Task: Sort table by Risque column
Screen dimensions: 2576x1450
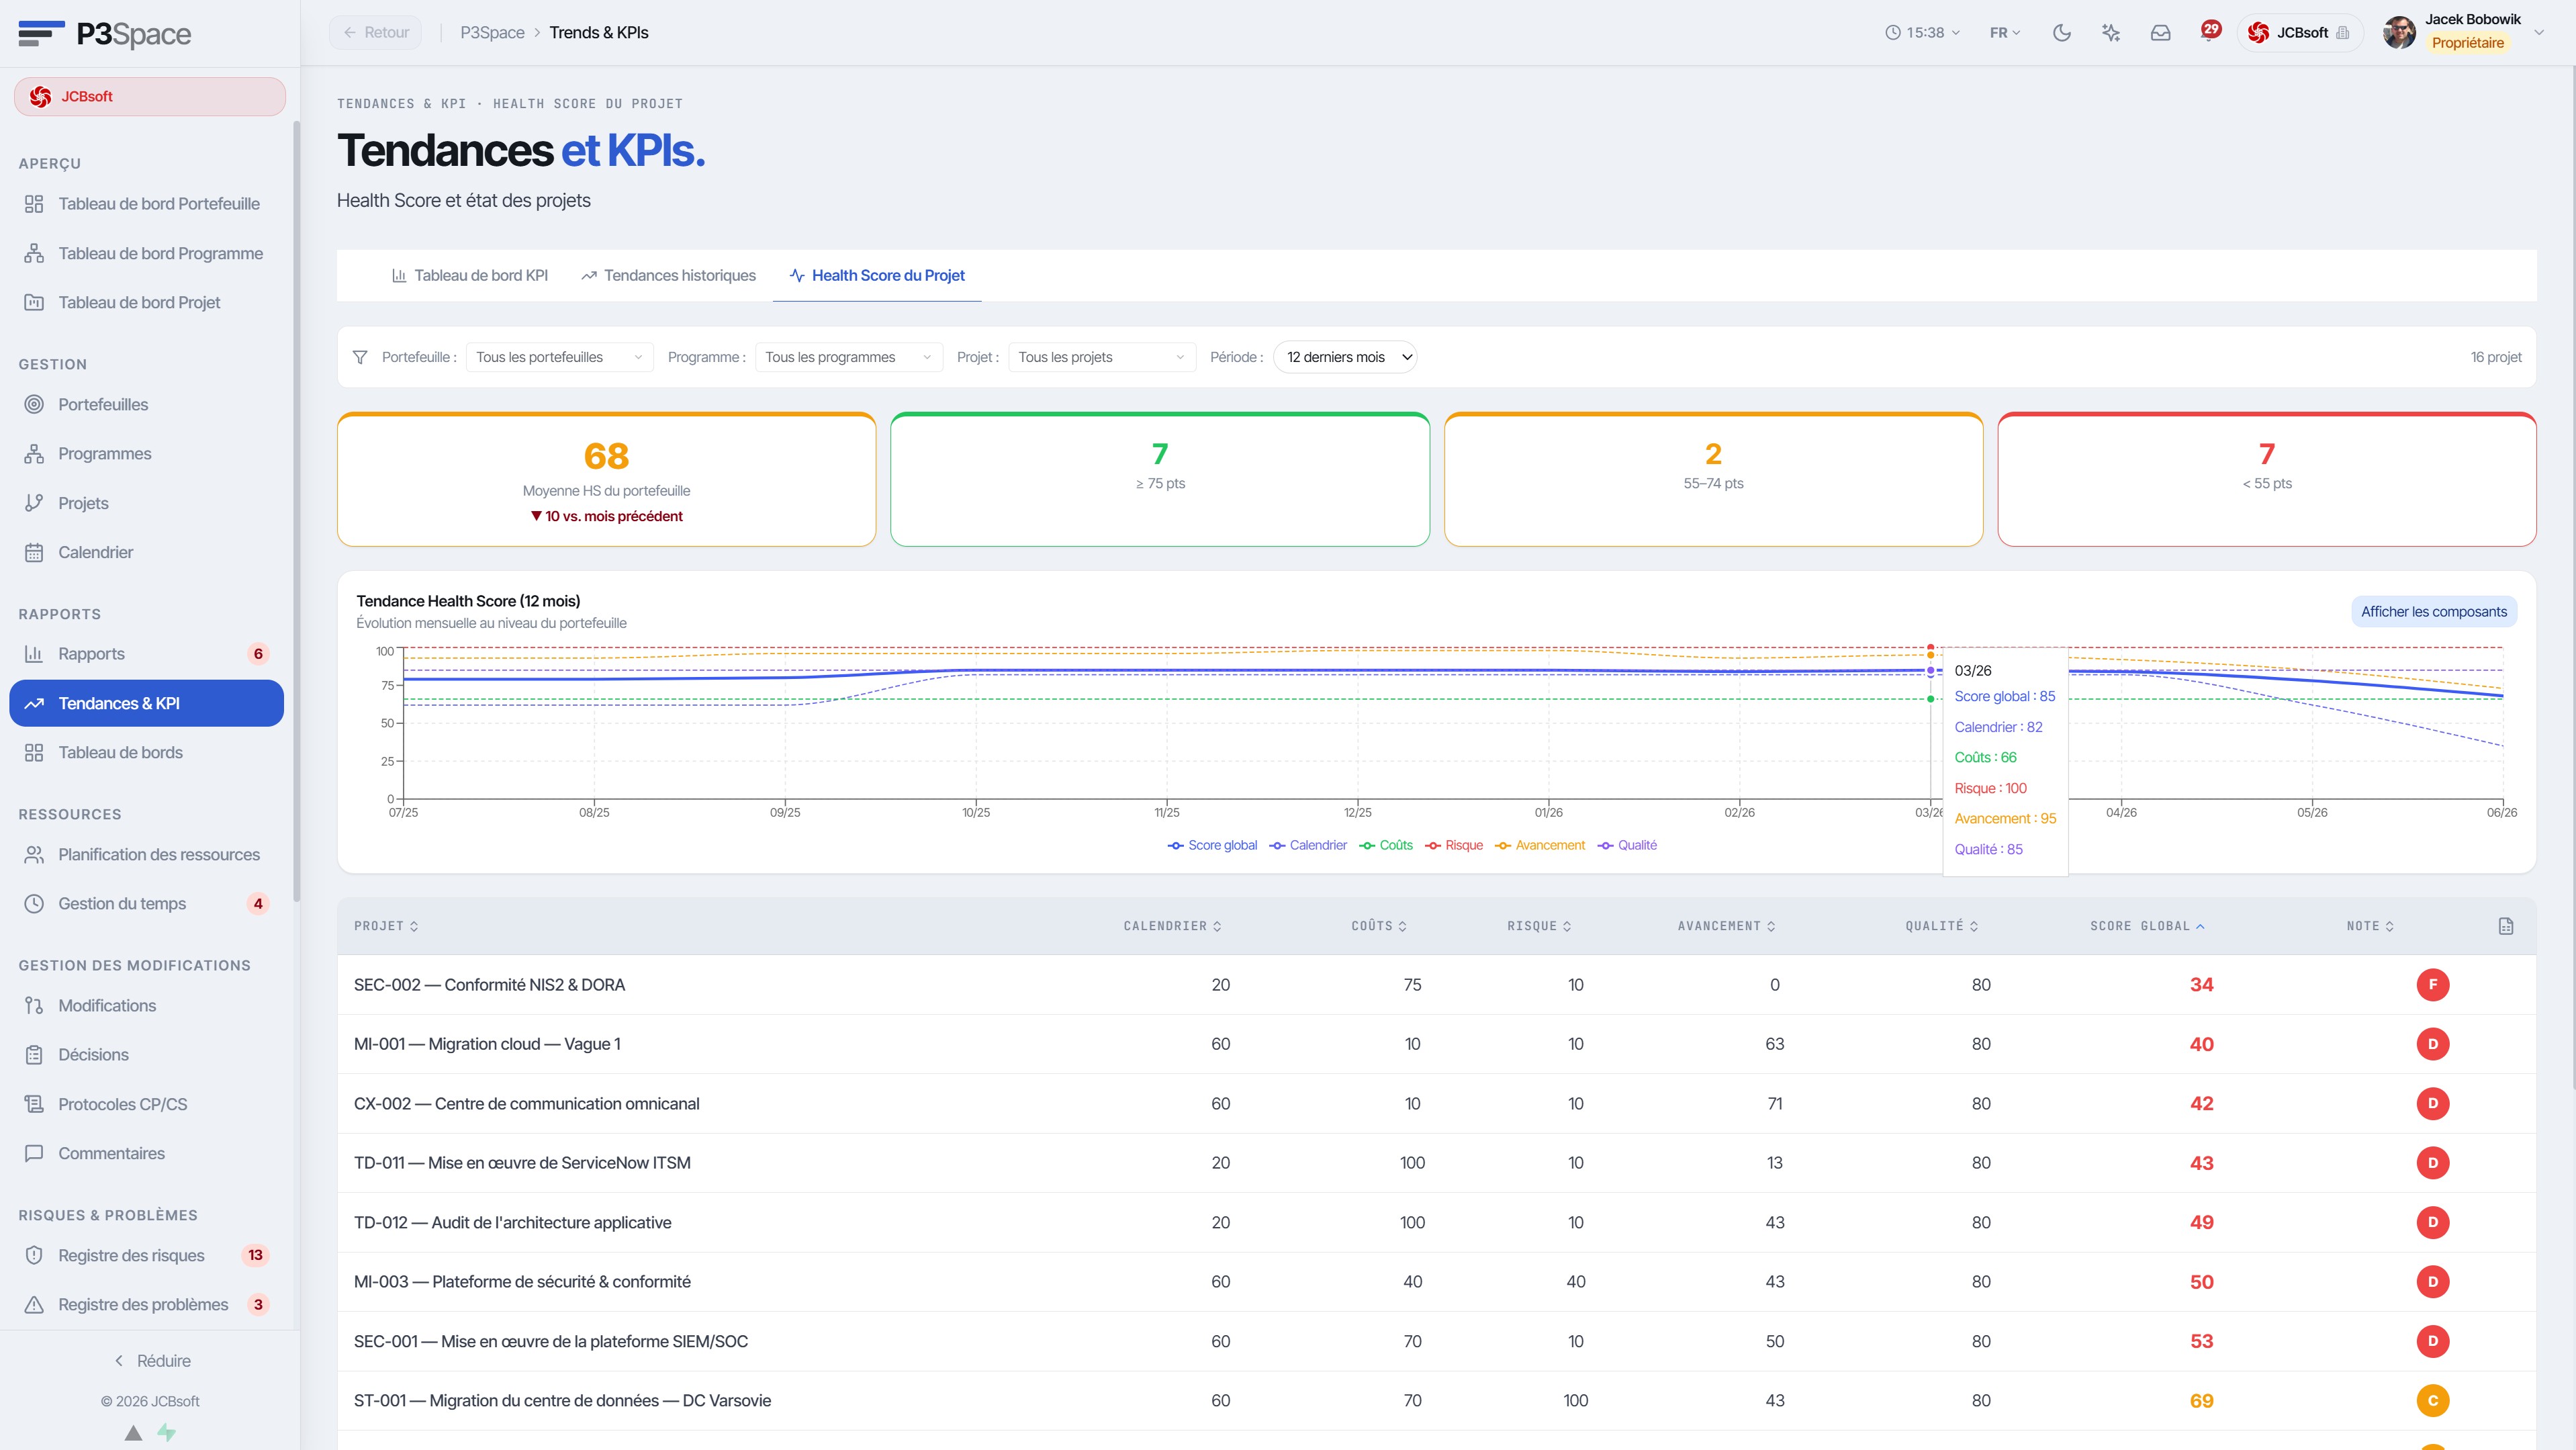Action: pos(1539,926)
